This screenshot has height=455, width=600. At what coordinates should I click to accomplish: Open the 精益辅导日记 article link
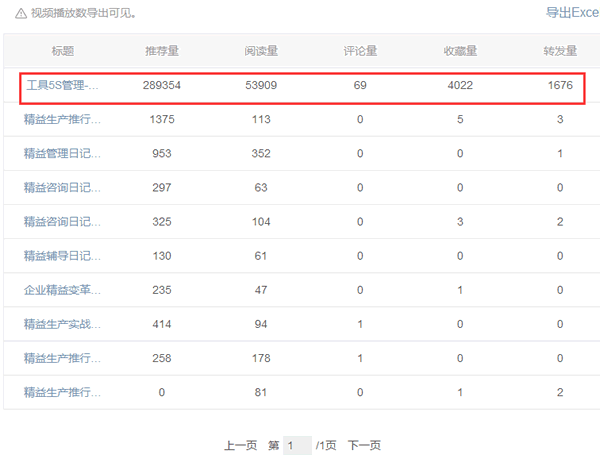62,256
